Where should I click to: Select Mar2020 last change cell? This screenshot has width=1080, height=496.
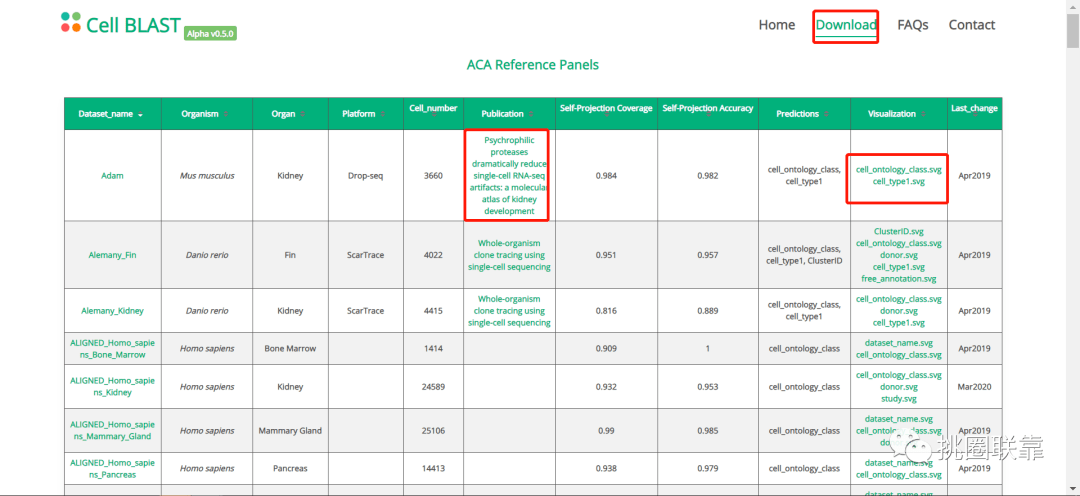pyautogui.click(x=974, y=386)
